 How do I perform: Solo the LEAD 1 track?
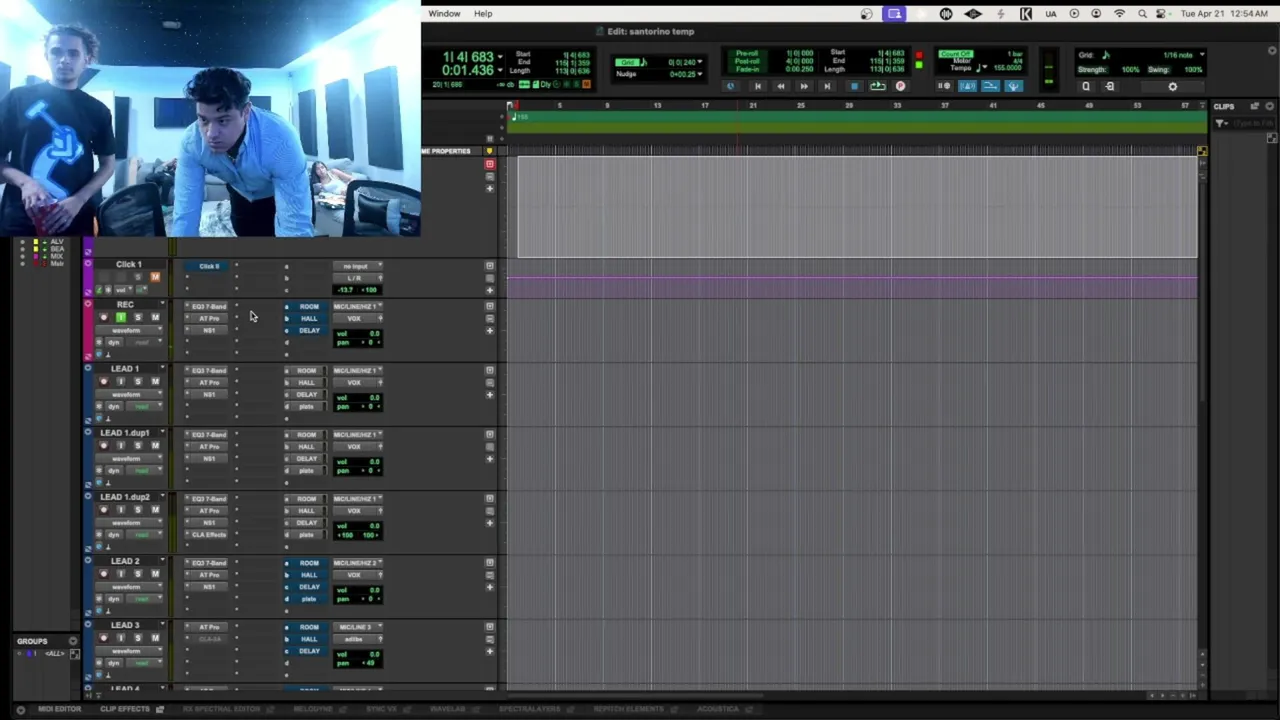point(138,382)
